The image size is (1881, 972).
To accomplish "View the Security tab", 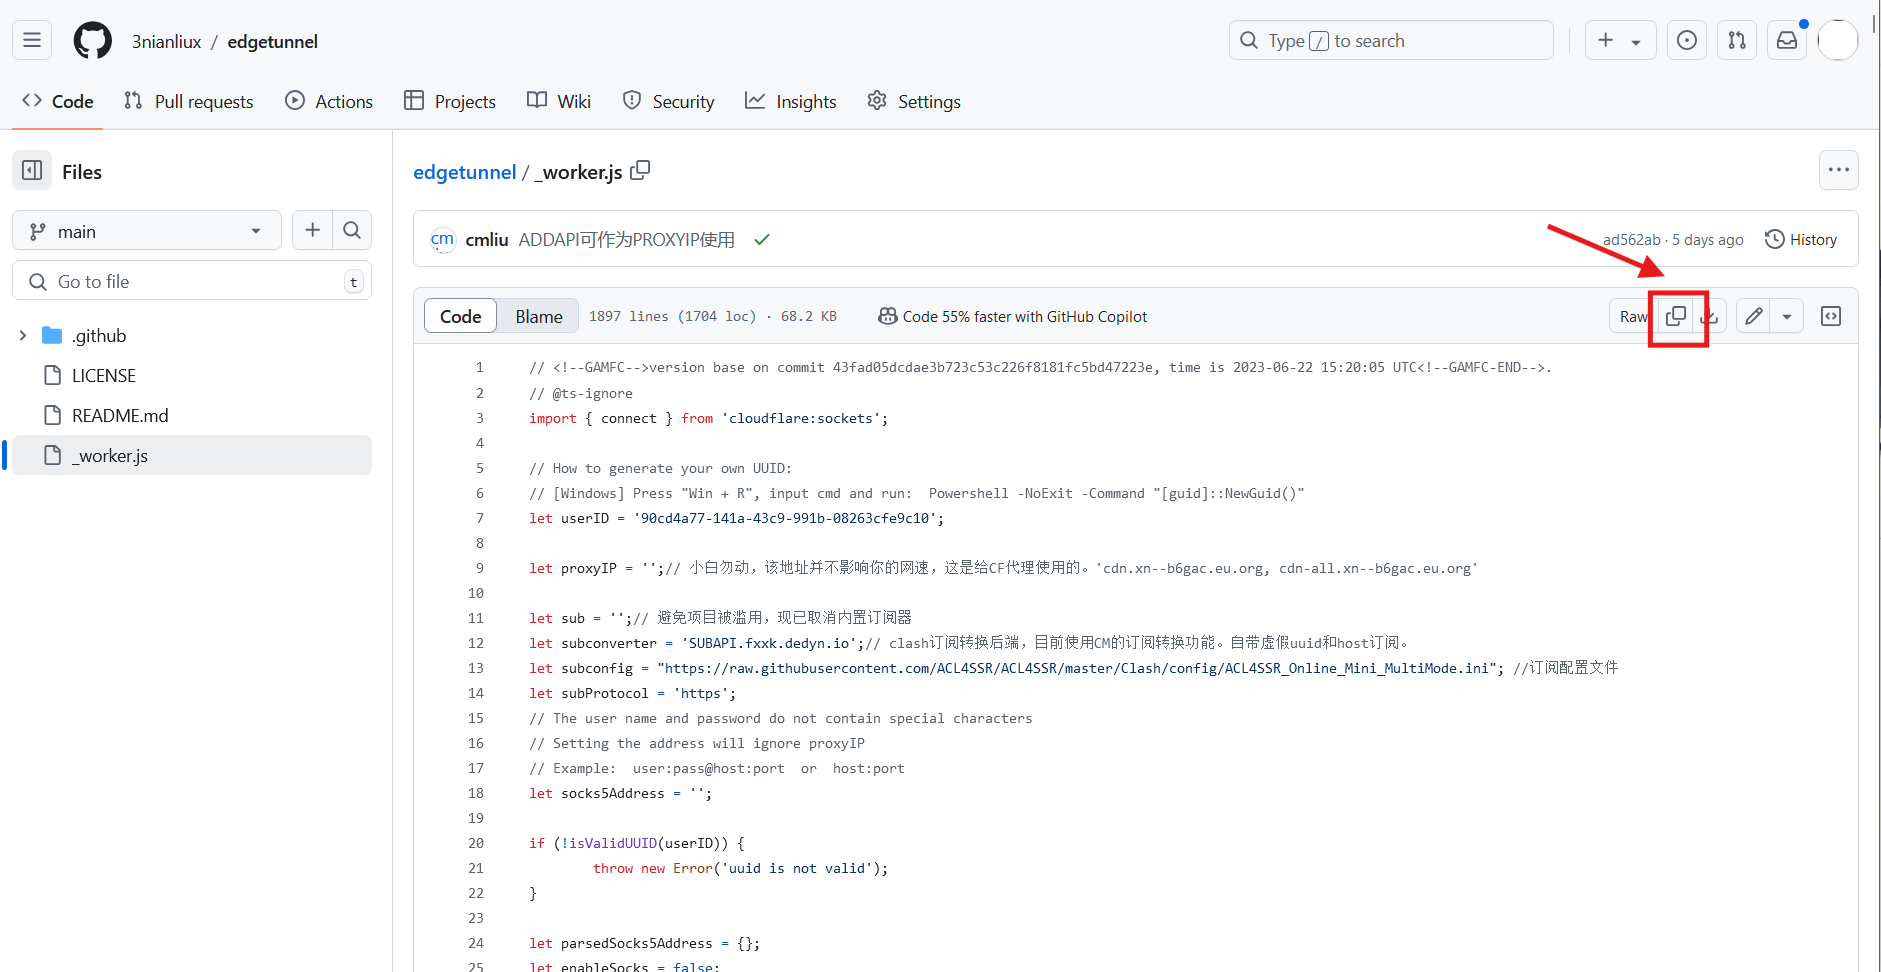I will (x=668, y=101).
